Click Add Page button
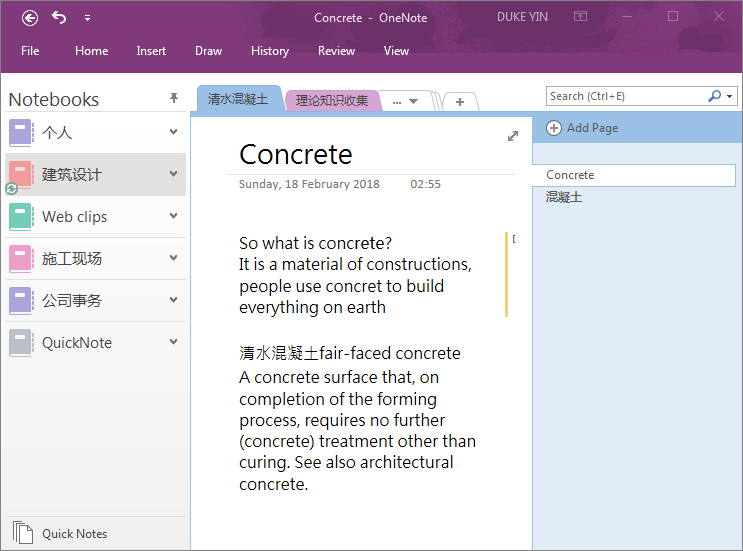 pos(583,128)
